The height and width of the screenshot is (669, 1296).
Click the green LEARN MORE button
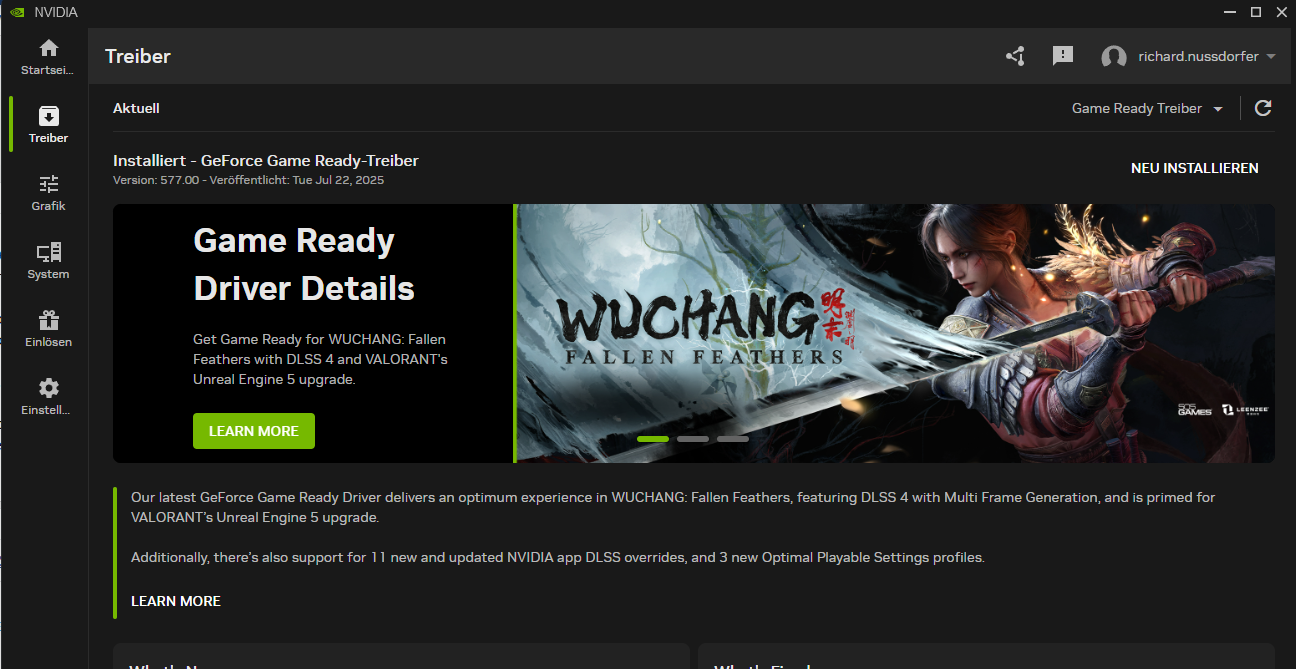tap(254, 431)
